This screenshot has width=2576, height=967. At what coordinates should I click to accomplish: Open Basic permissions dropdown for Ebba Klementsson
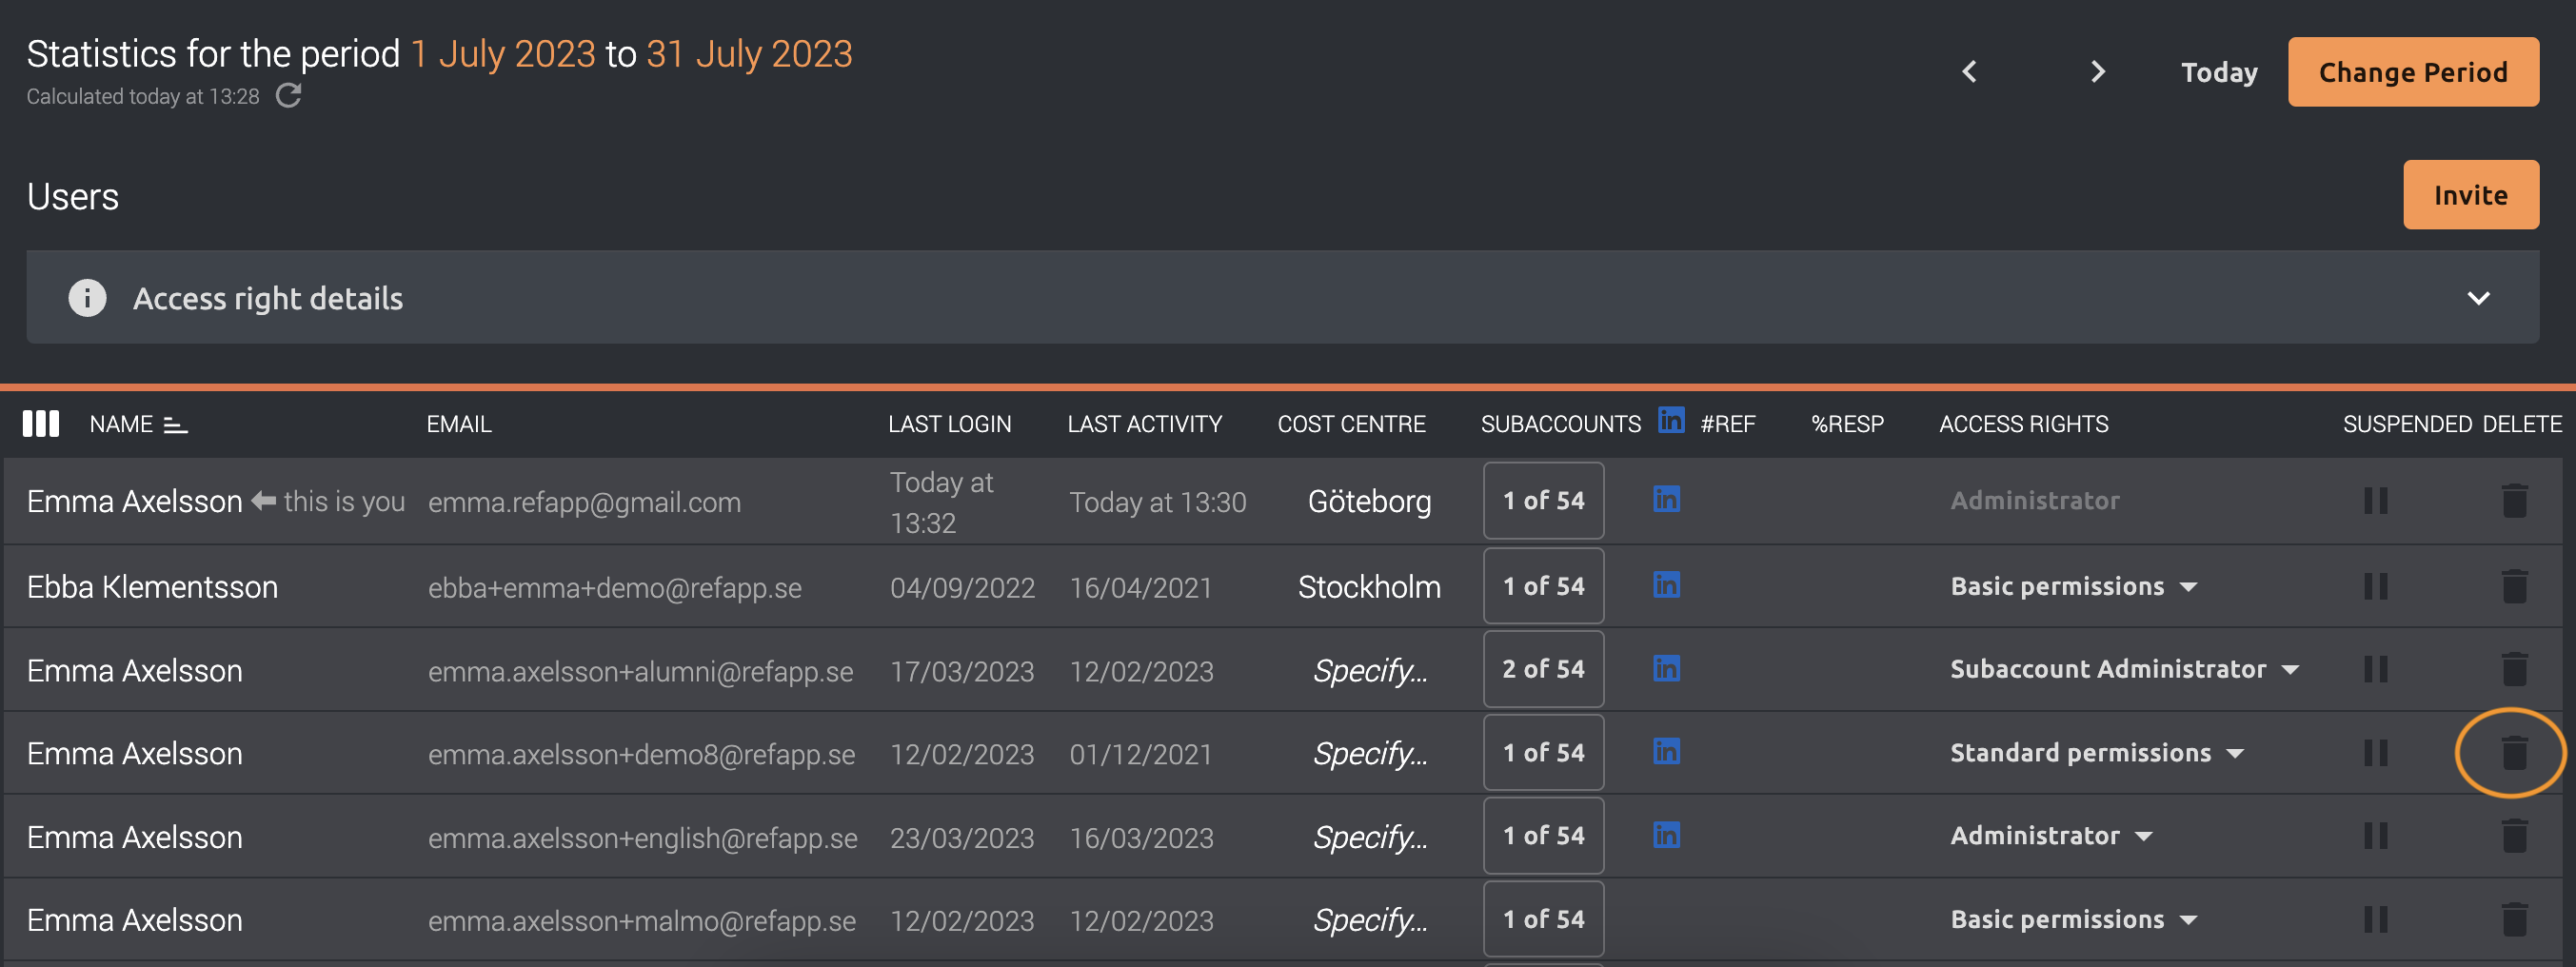tap(2074, 587)
